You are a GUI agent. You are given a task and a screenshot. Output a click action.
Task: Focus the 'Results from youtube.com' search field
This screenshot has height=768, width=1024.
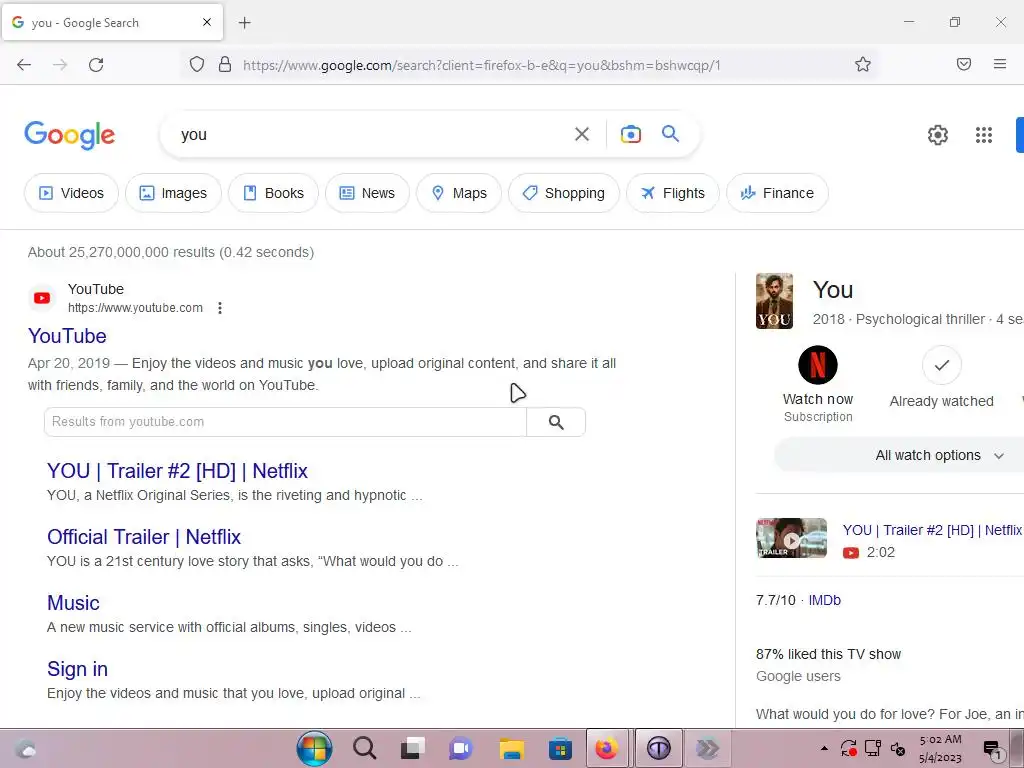[285, 422]
